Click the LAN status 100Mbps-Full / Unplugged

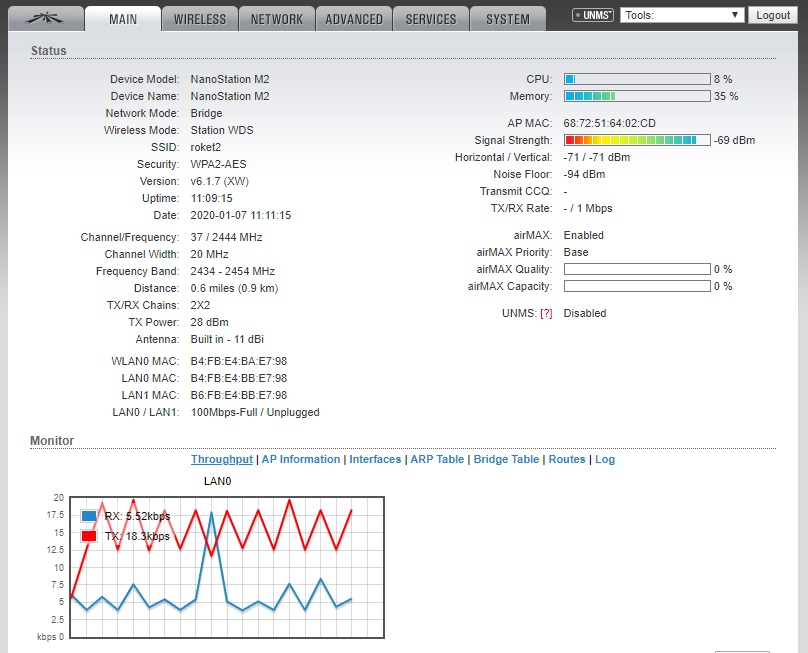click(255, 412)
